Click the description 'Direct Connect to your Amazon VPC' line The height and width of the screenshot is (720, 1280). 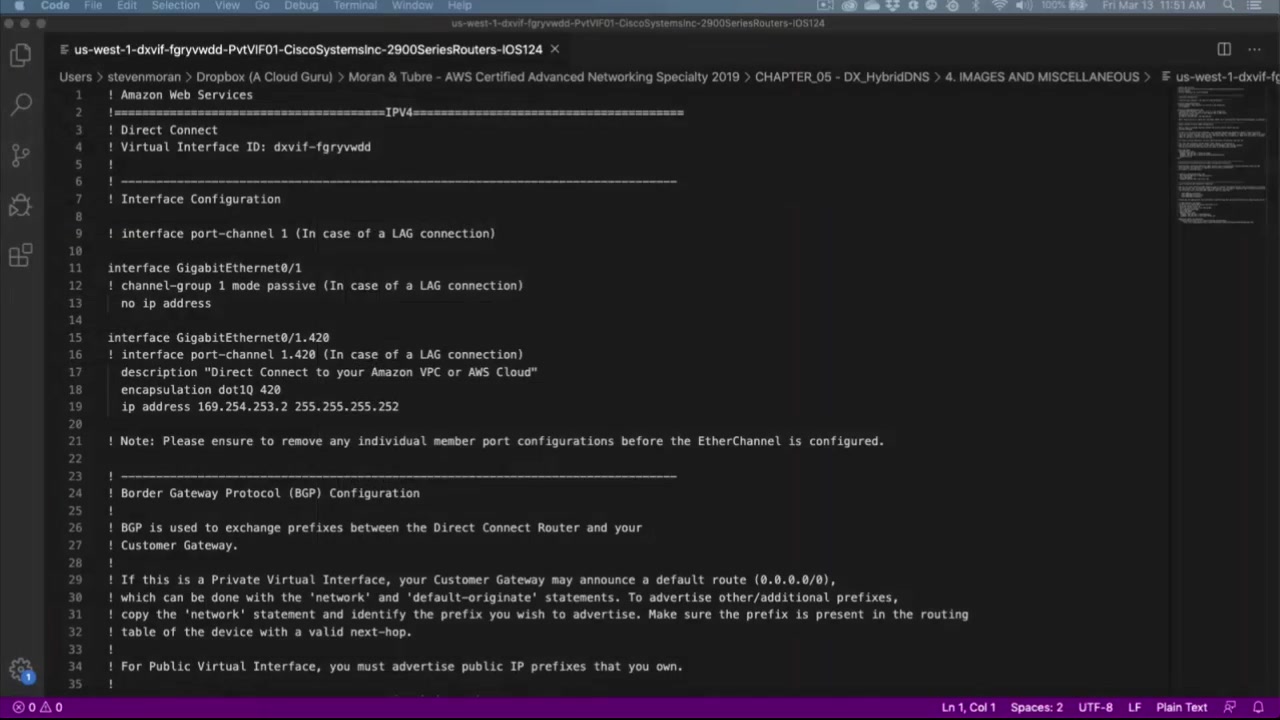(329, 372)
